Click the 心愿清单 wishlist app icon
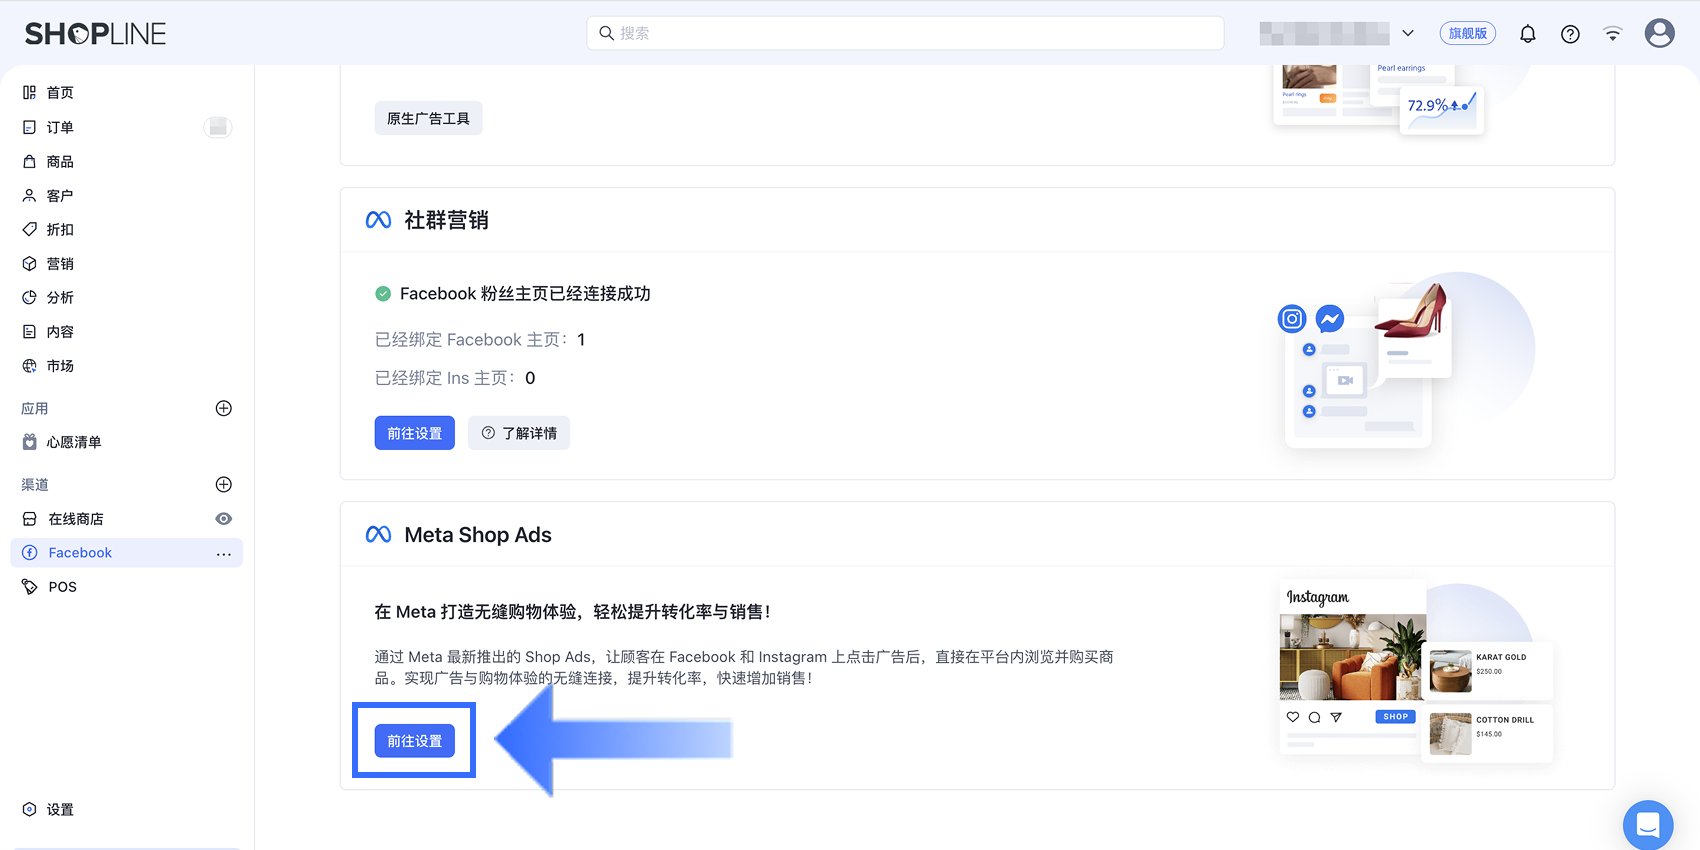 pyautogui.click(x=30, y=442)
